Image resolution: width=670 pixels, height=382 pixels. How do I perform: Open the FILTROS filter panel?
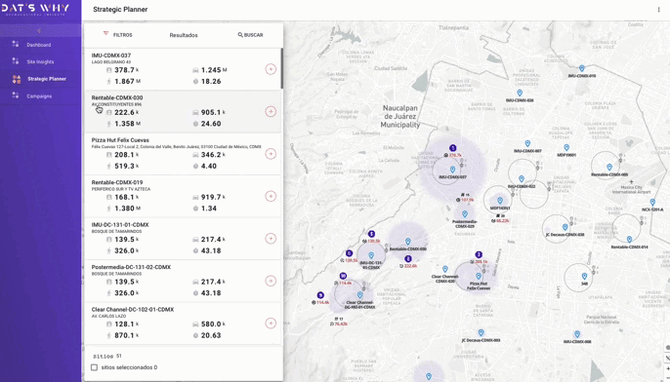(x=118, y=35)
